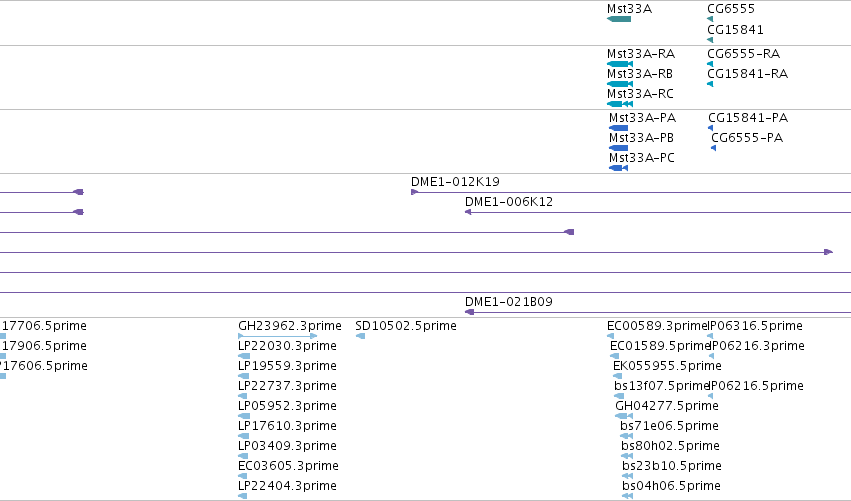Click the Mst33A-PA protein label
Screen dimensions: 851x501
tap(642, 118)
